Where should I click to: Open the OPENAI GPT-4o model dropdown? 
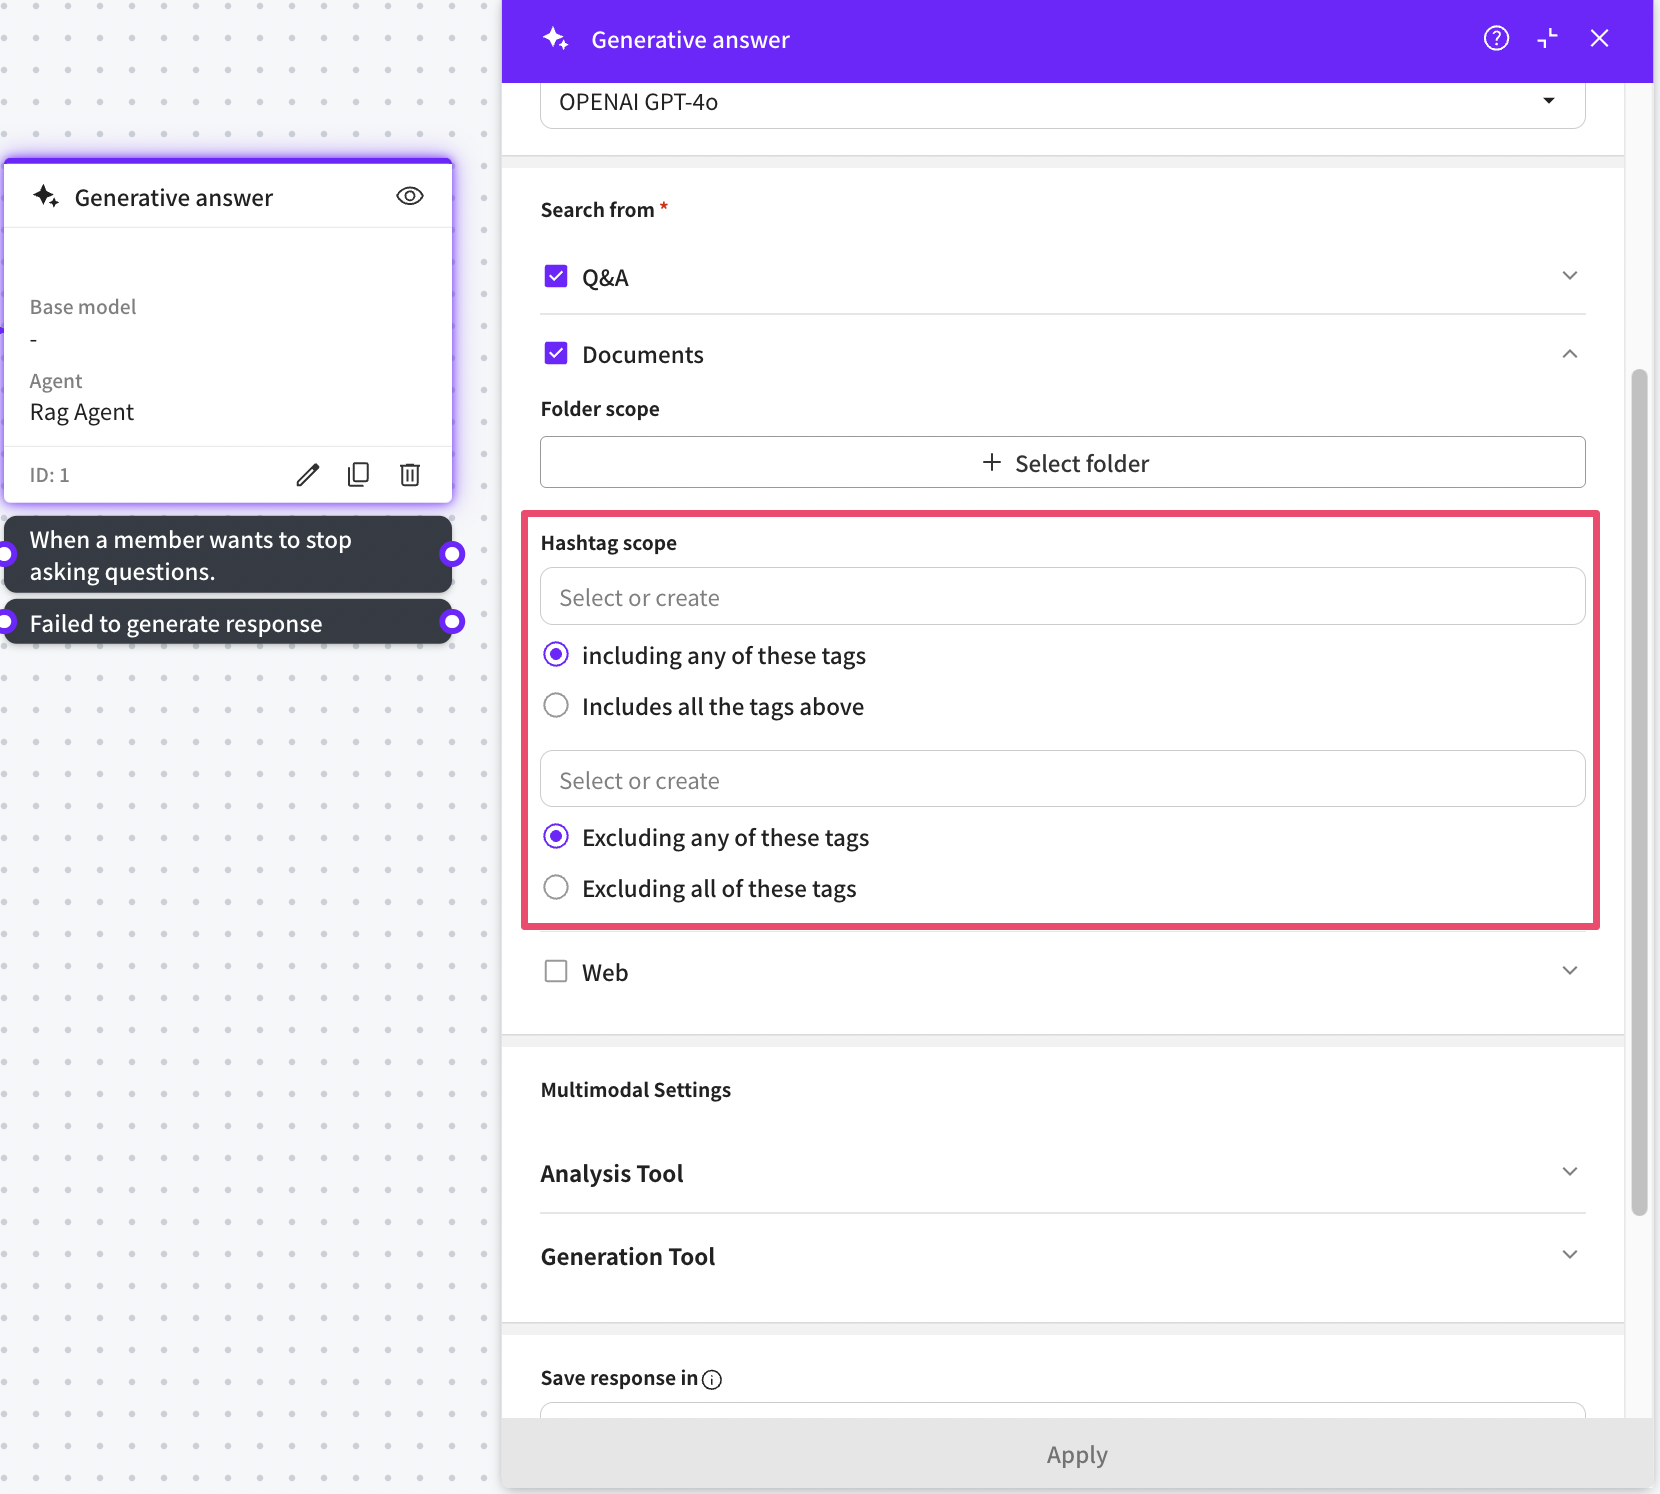[x=1062, y=103]
